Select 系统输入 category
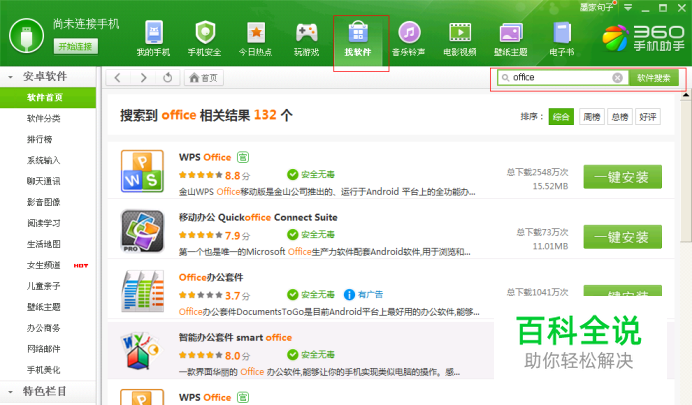Viewport: 692px width, 405px height. [x=44, y=160]
